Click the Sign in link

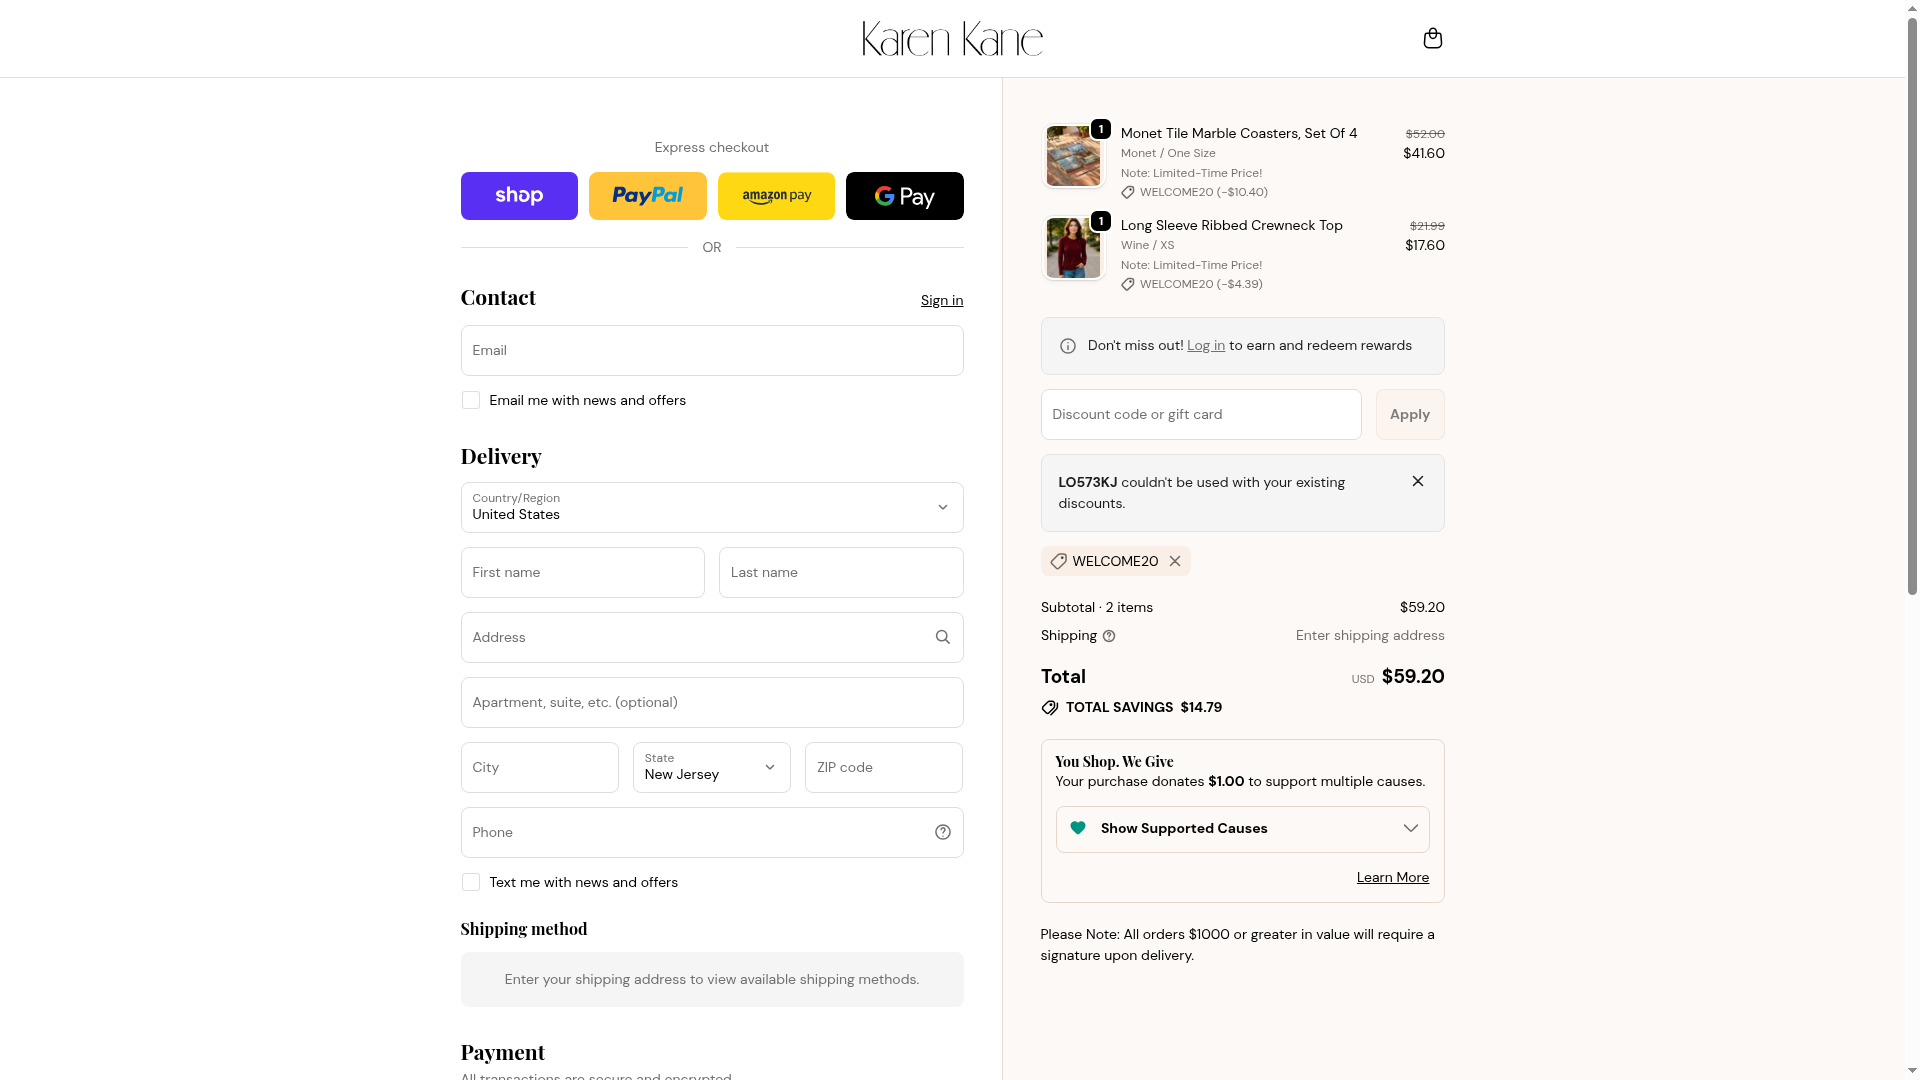click(x=941, y=300)
